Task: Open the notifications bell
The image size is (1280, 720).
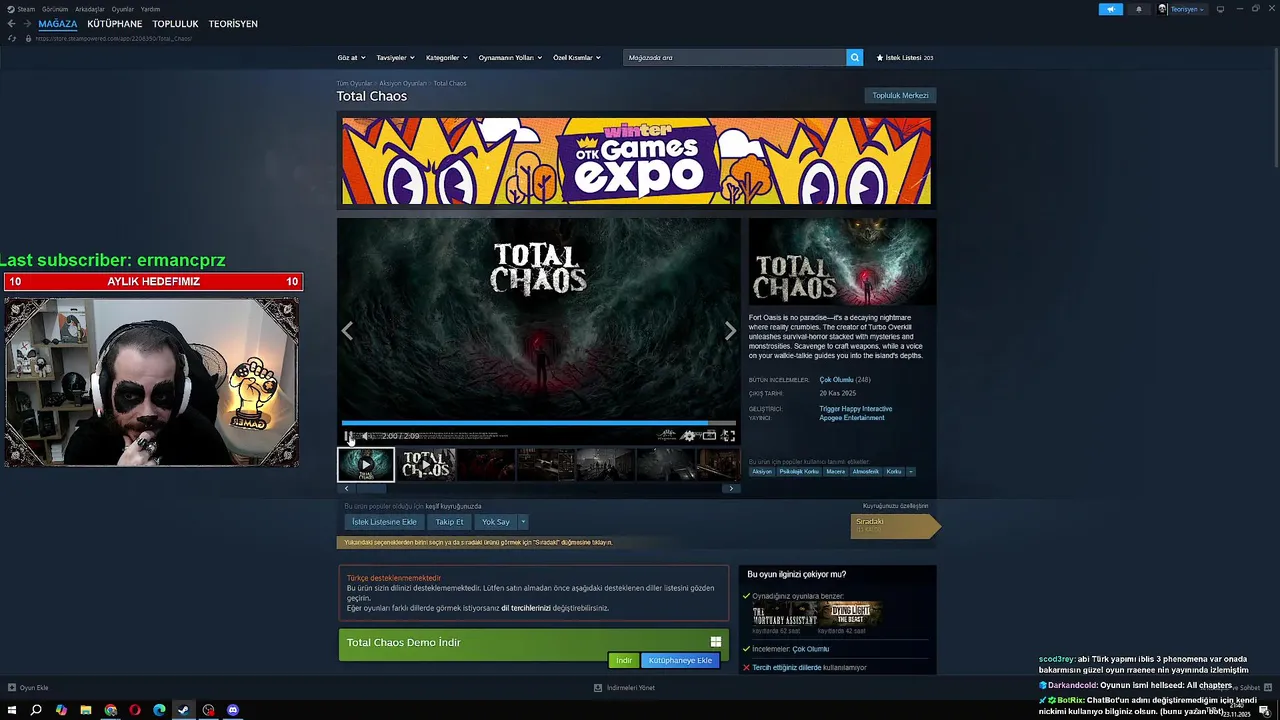Action: (x=1138, y=9)
